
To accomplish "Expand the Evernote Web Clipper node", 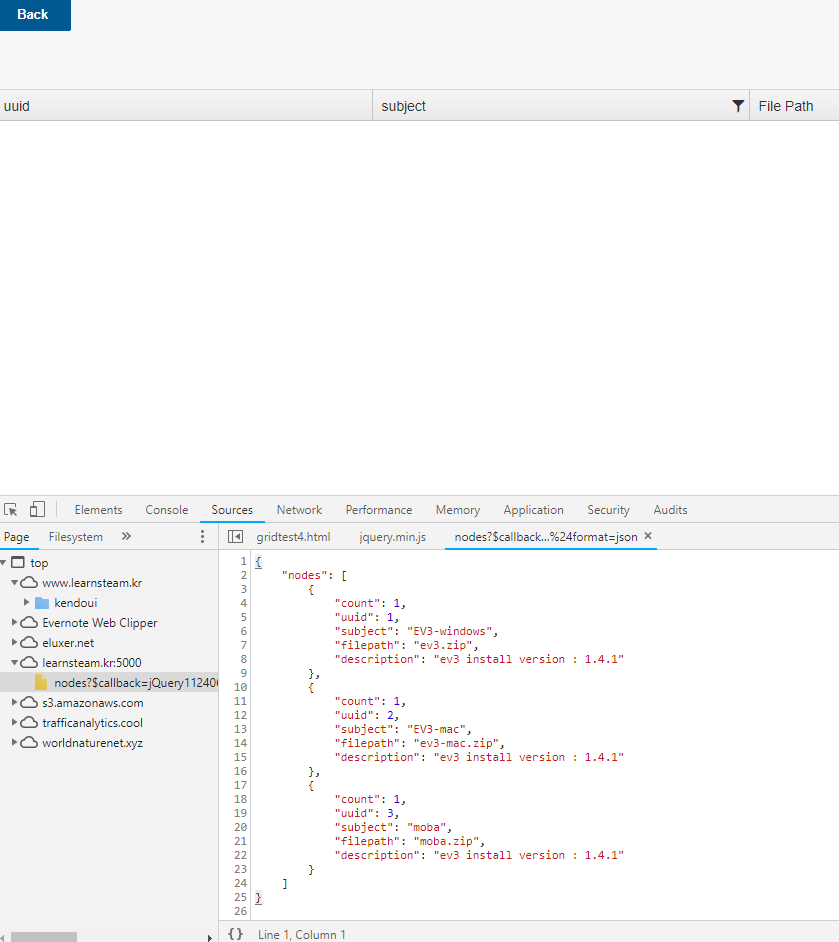I will tap(15, 623).
